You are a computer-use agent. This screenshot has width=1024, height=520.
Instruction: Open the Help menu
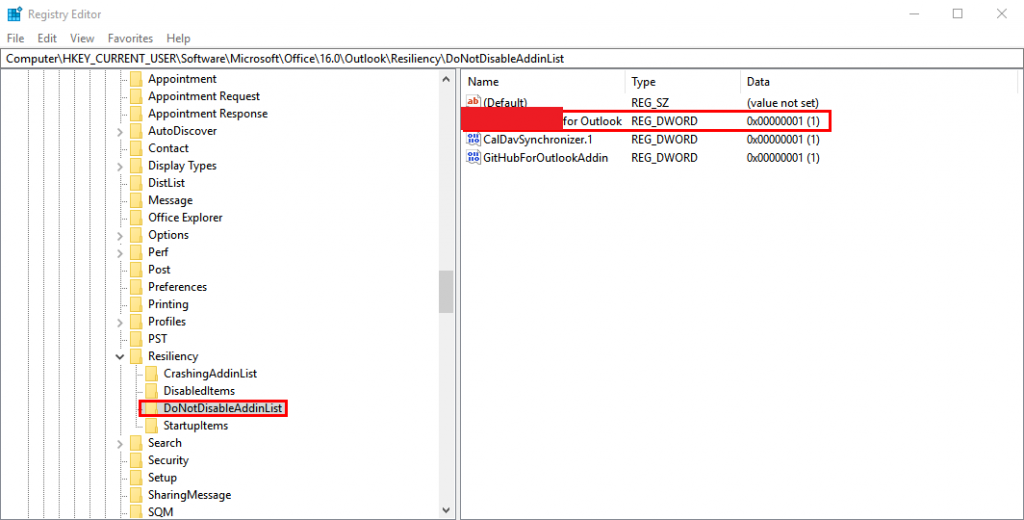click(178, 39)
